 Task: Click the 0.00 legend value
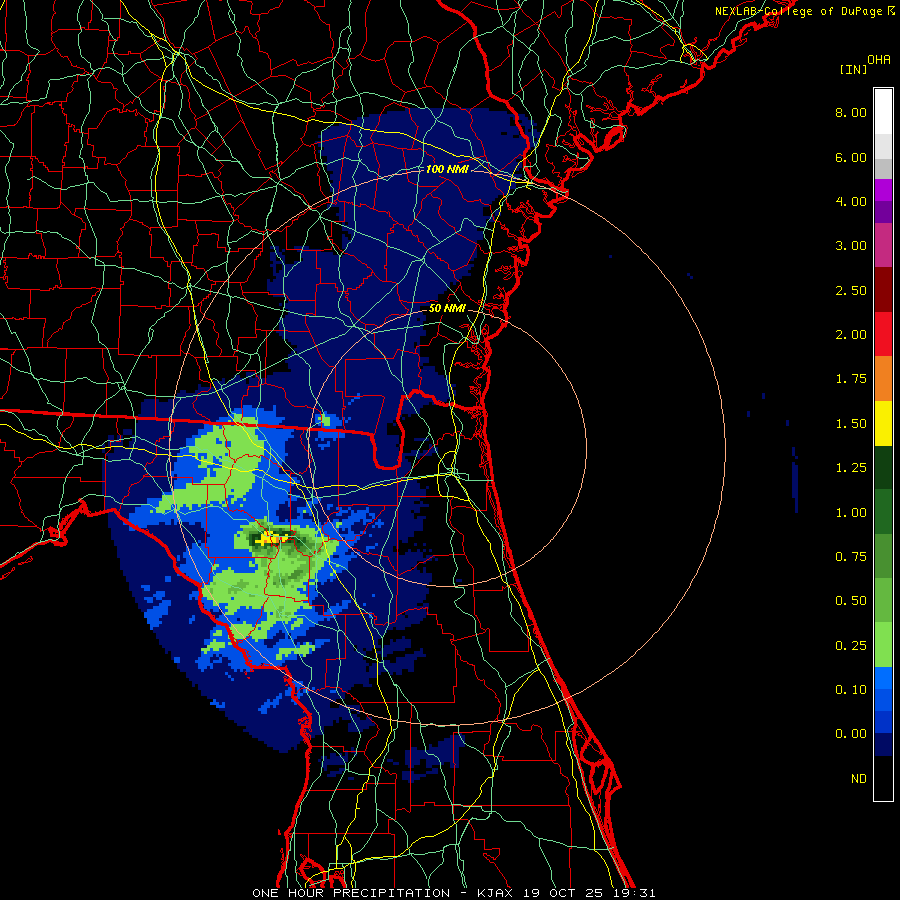851,734
